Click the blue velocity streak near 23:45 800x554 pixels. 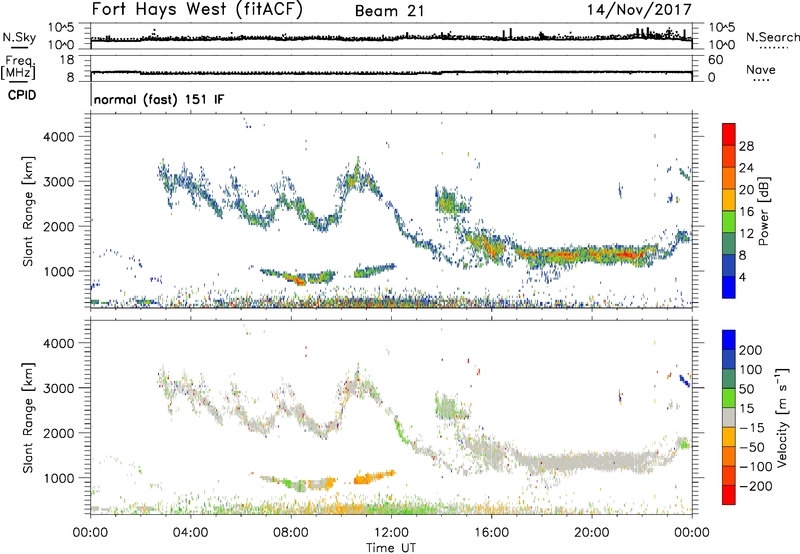point(684,381)
